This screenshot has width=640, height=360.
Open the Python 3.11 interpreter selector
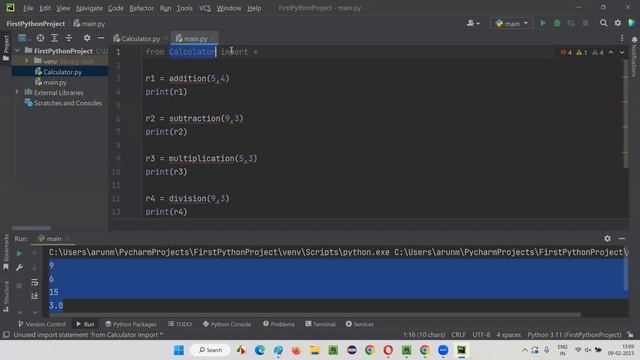pos(574,335)
